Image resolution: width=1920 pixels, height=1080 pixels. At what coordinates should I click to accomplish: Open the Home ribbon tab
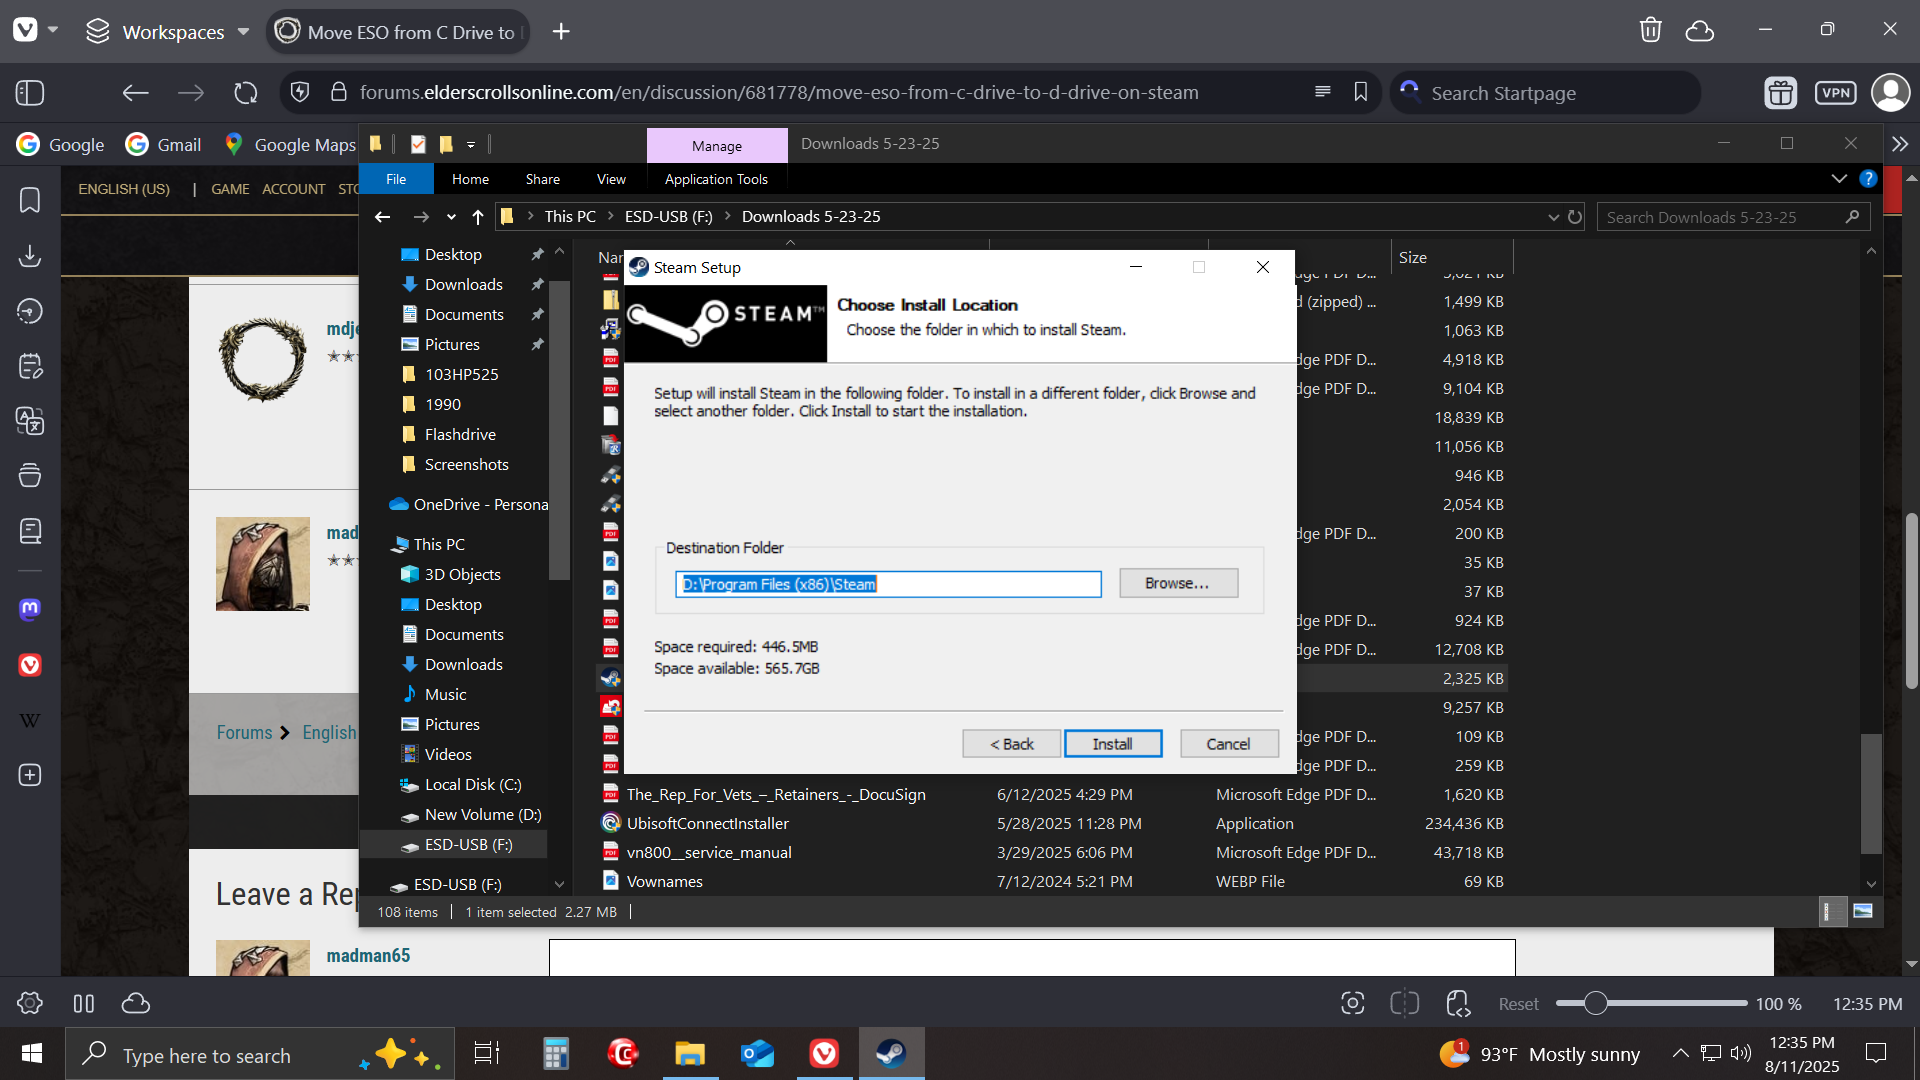(x=470, y=179)
